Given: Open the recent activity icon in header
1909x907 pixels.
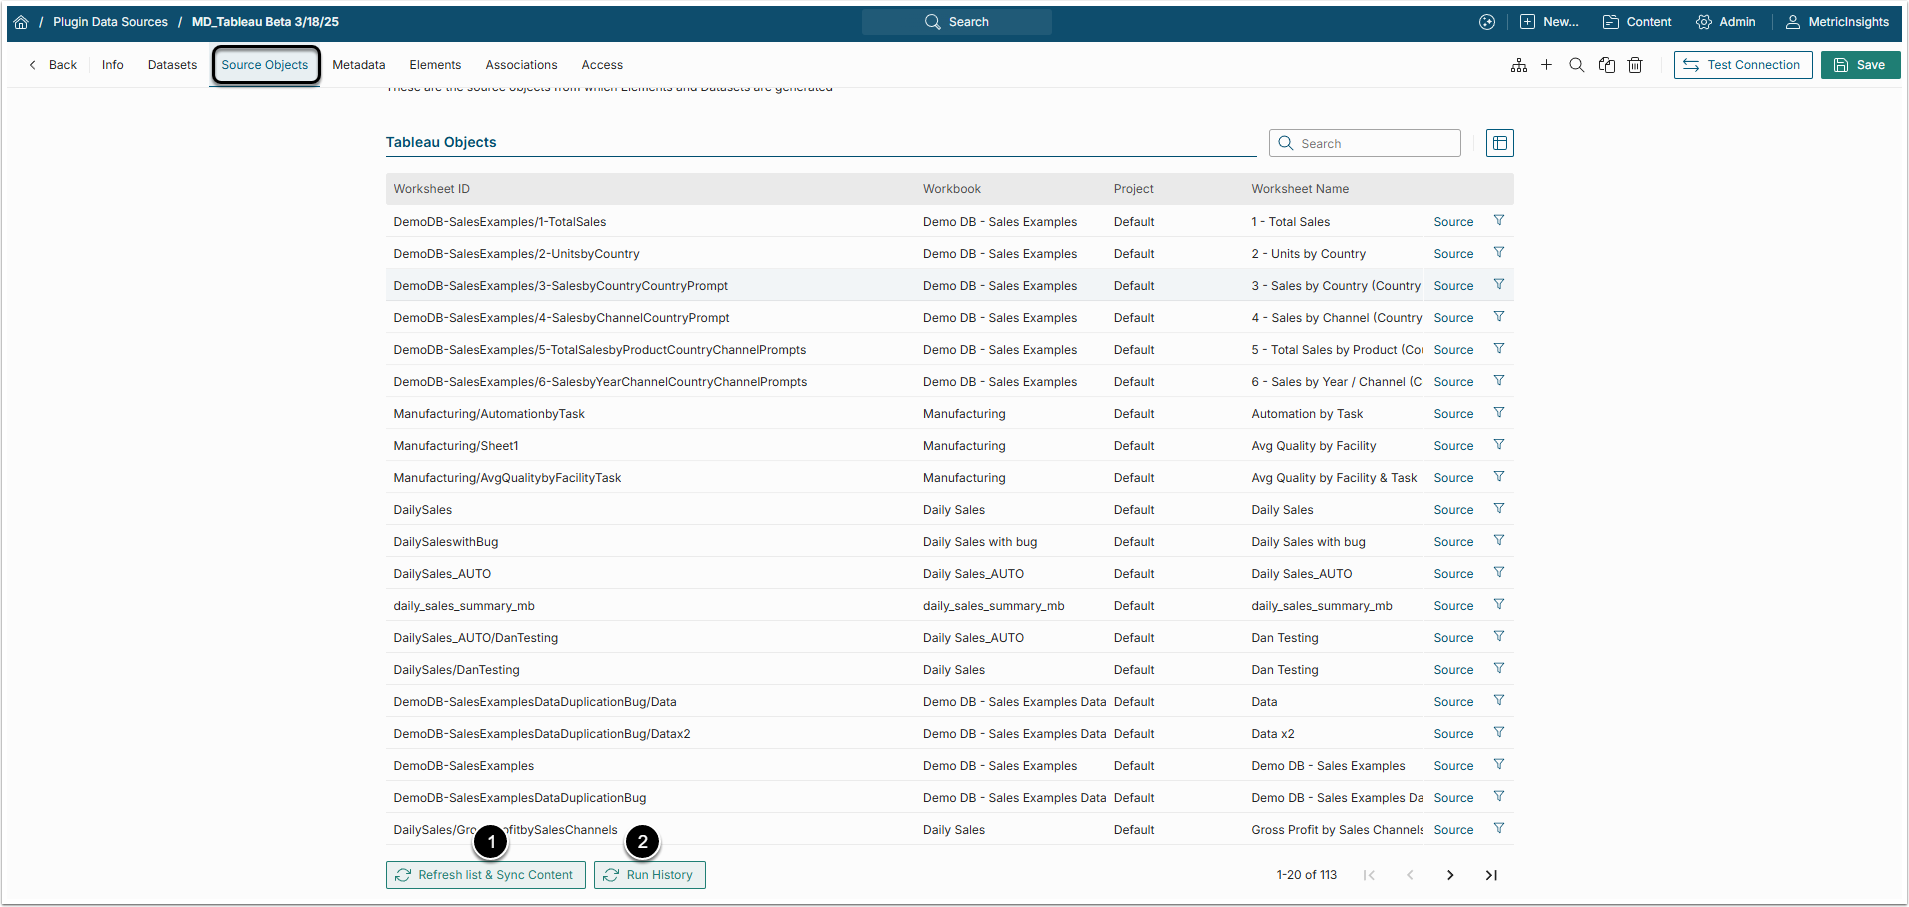Looking at the screenshot, I should point(1487,22).
